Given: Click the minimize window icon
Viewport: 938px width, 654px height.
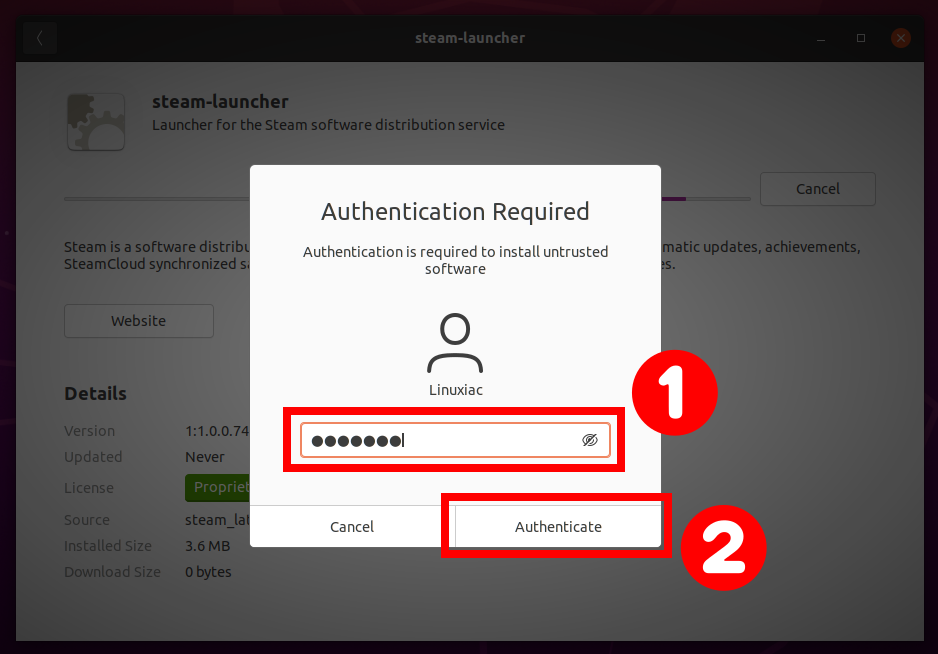Looking at the screenshot, I should (821, 38).
